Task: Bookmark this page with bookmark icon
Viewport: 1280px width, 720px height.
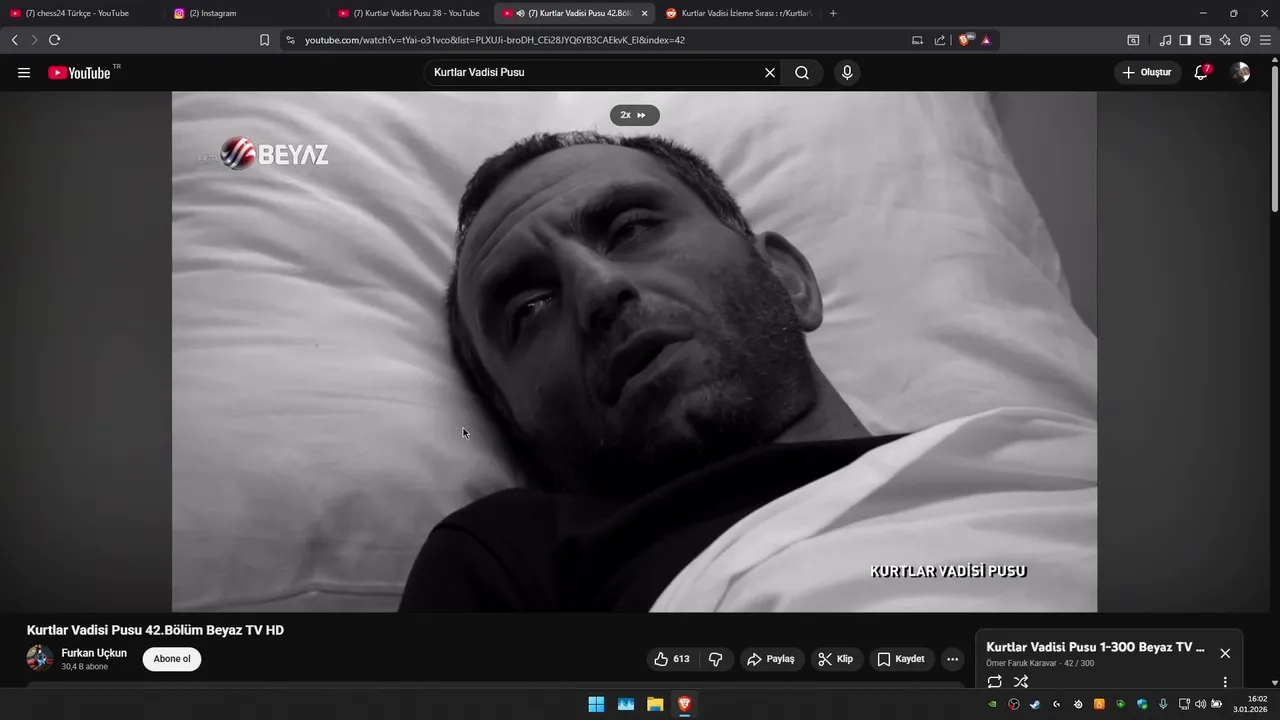Action: pyautogui.click(x=264, y=40)
